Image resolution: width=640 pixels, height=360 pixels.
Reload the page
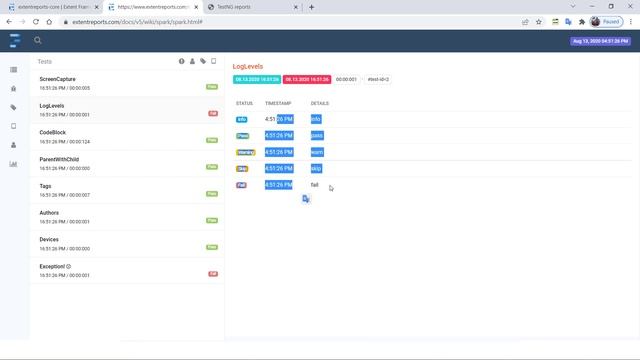pos(36,22)
